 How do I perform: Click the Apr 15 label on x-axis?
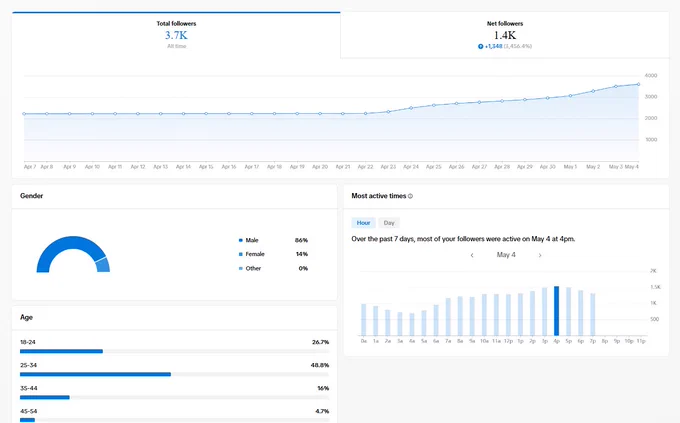206,167
